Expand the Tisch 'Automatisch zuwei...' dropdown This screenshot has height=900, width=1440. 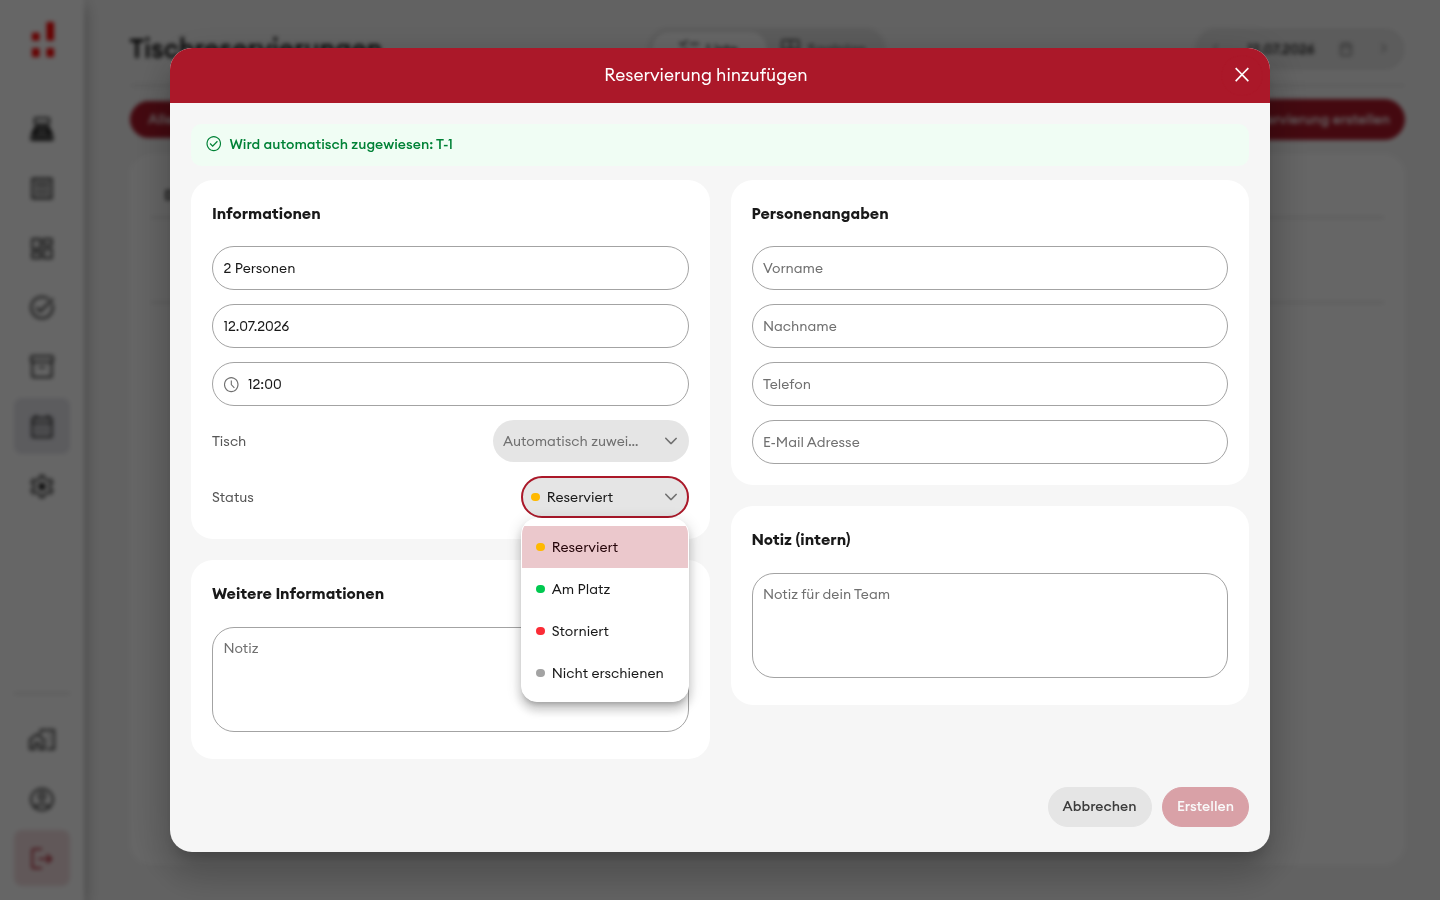pyautogui.click(x=591, y=441)
